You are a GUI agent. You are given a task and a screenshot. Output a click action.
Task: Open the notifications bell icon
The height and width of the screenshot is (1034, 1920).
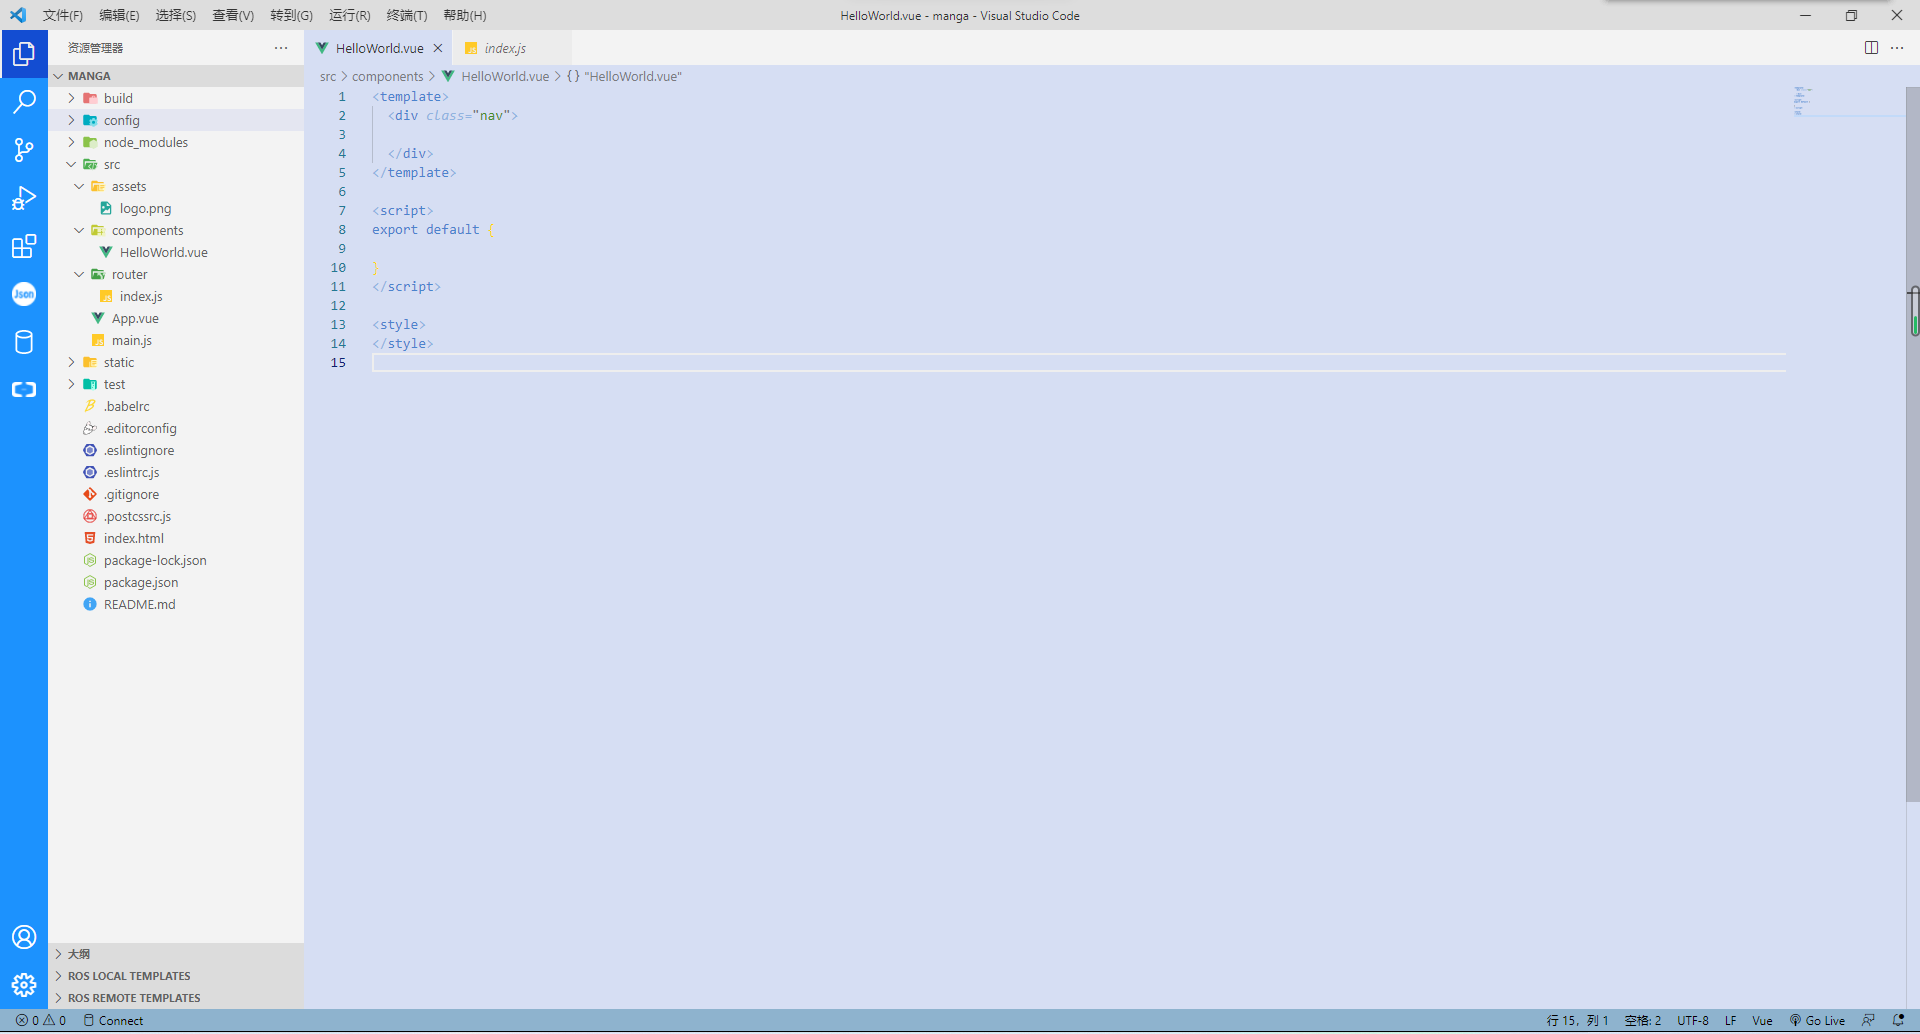[x=1898, y=1021]
